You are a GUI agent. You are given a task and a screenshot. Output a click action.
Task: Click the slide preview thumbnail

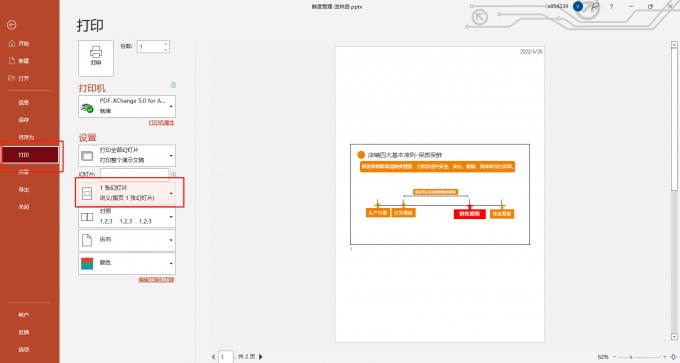[x=440, y=194]
